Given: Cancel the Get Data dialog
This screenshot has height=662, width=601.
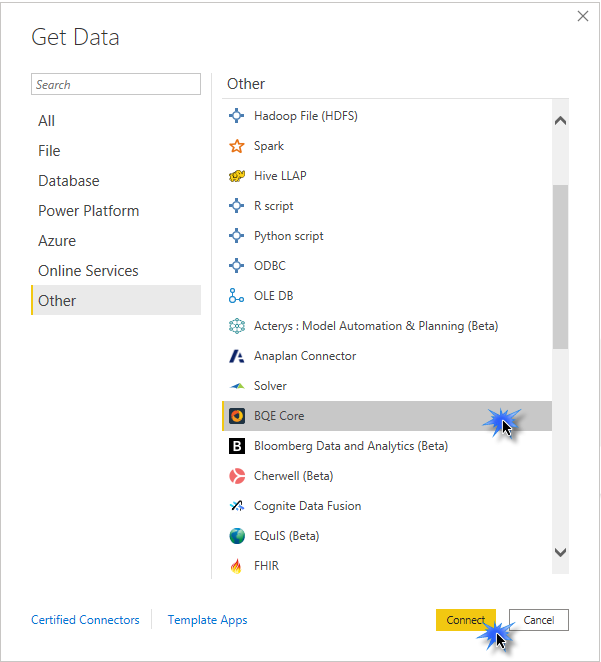Looking at the screenshot, I should tap(539, 620).
